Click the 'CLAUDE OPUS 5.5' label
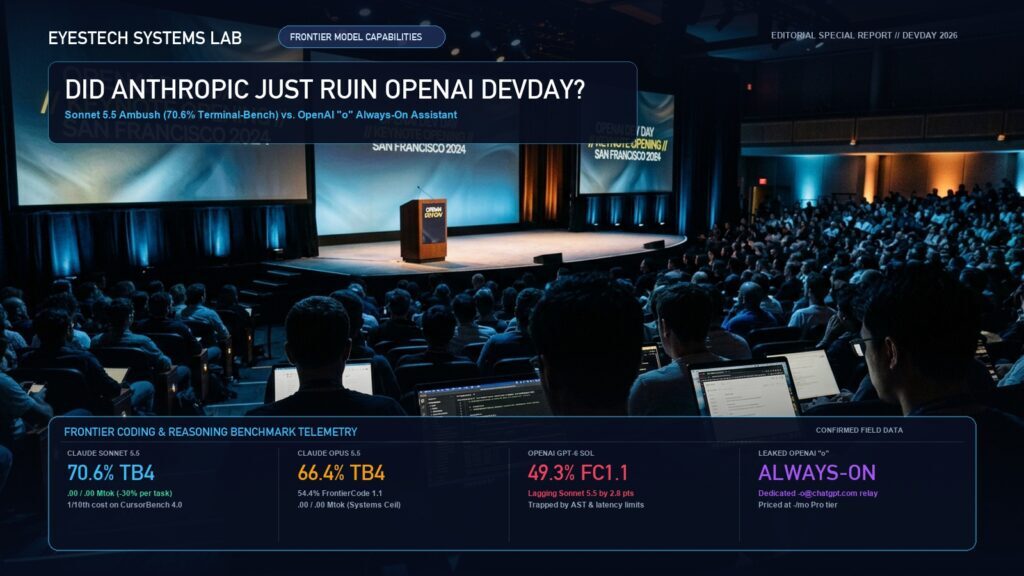 [x=328, y=453]
